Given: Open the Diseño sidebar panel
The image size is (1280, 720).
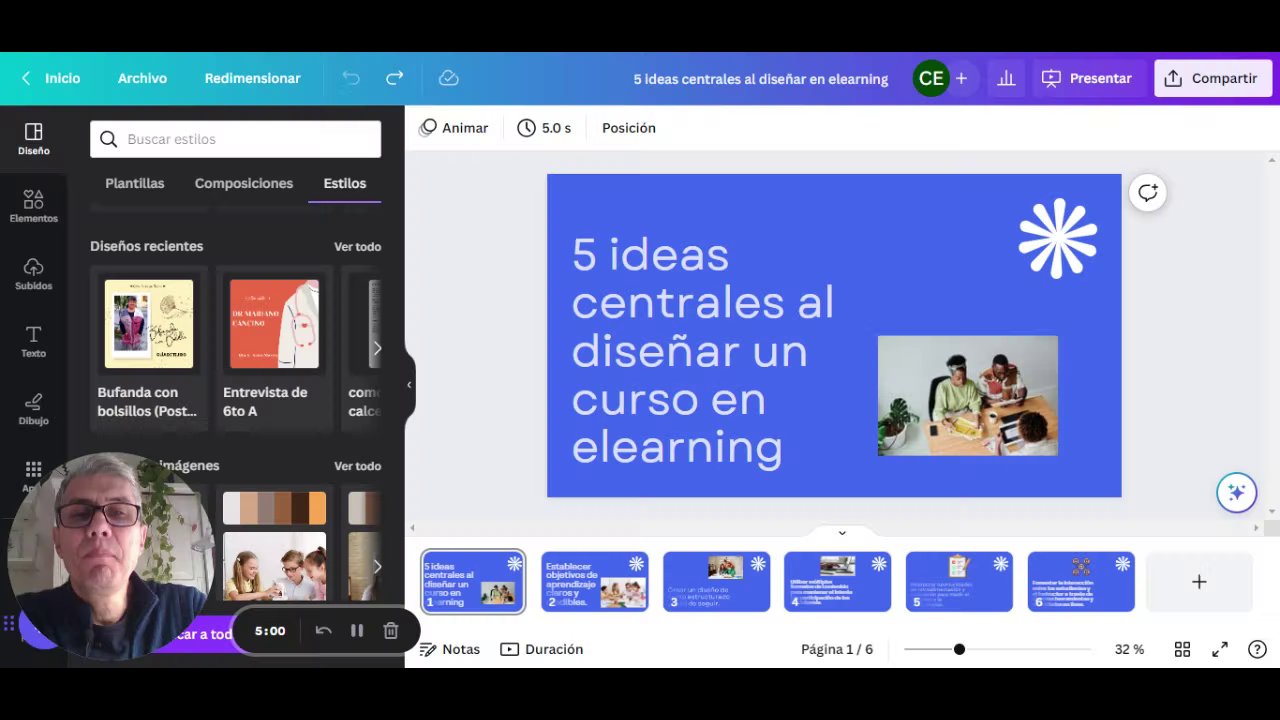Looking at the screenshot, I should pyautogui.click(x=33, y=139).
